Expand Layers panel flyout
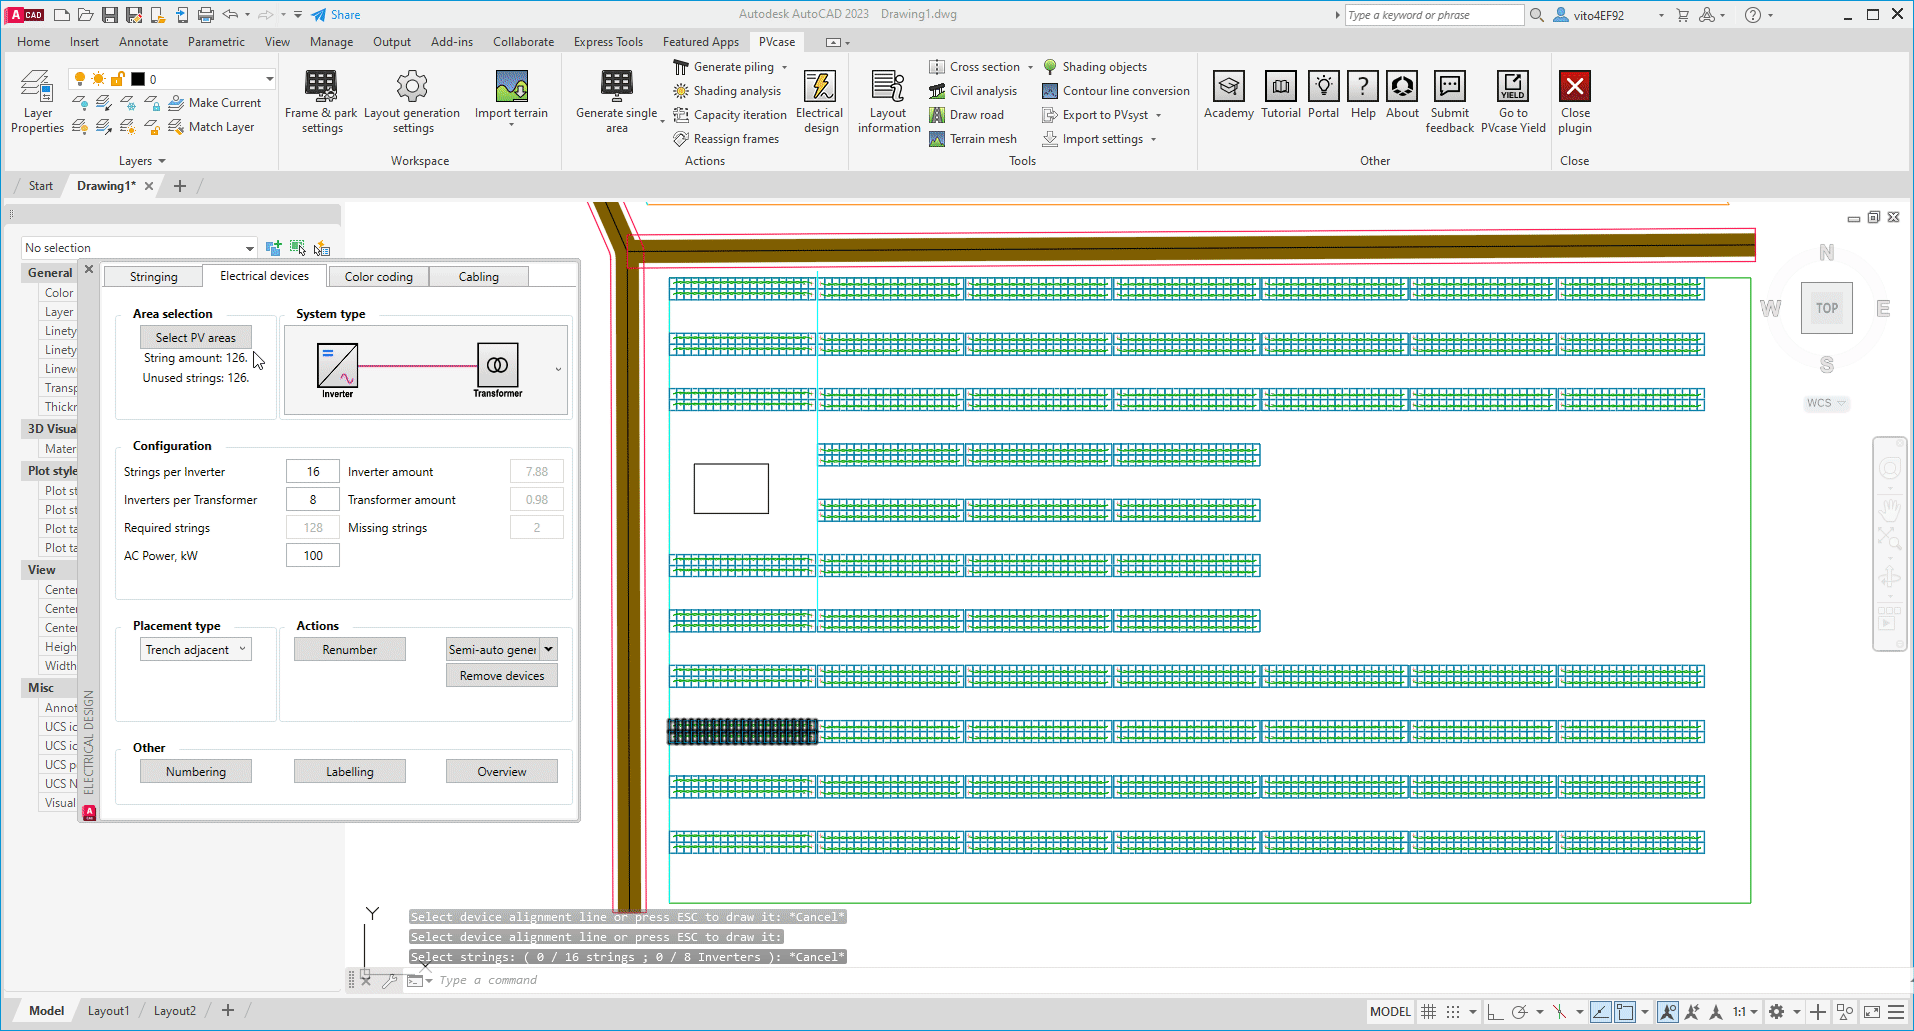This screenshot has width=1914, height=1031. coord(142,161)
